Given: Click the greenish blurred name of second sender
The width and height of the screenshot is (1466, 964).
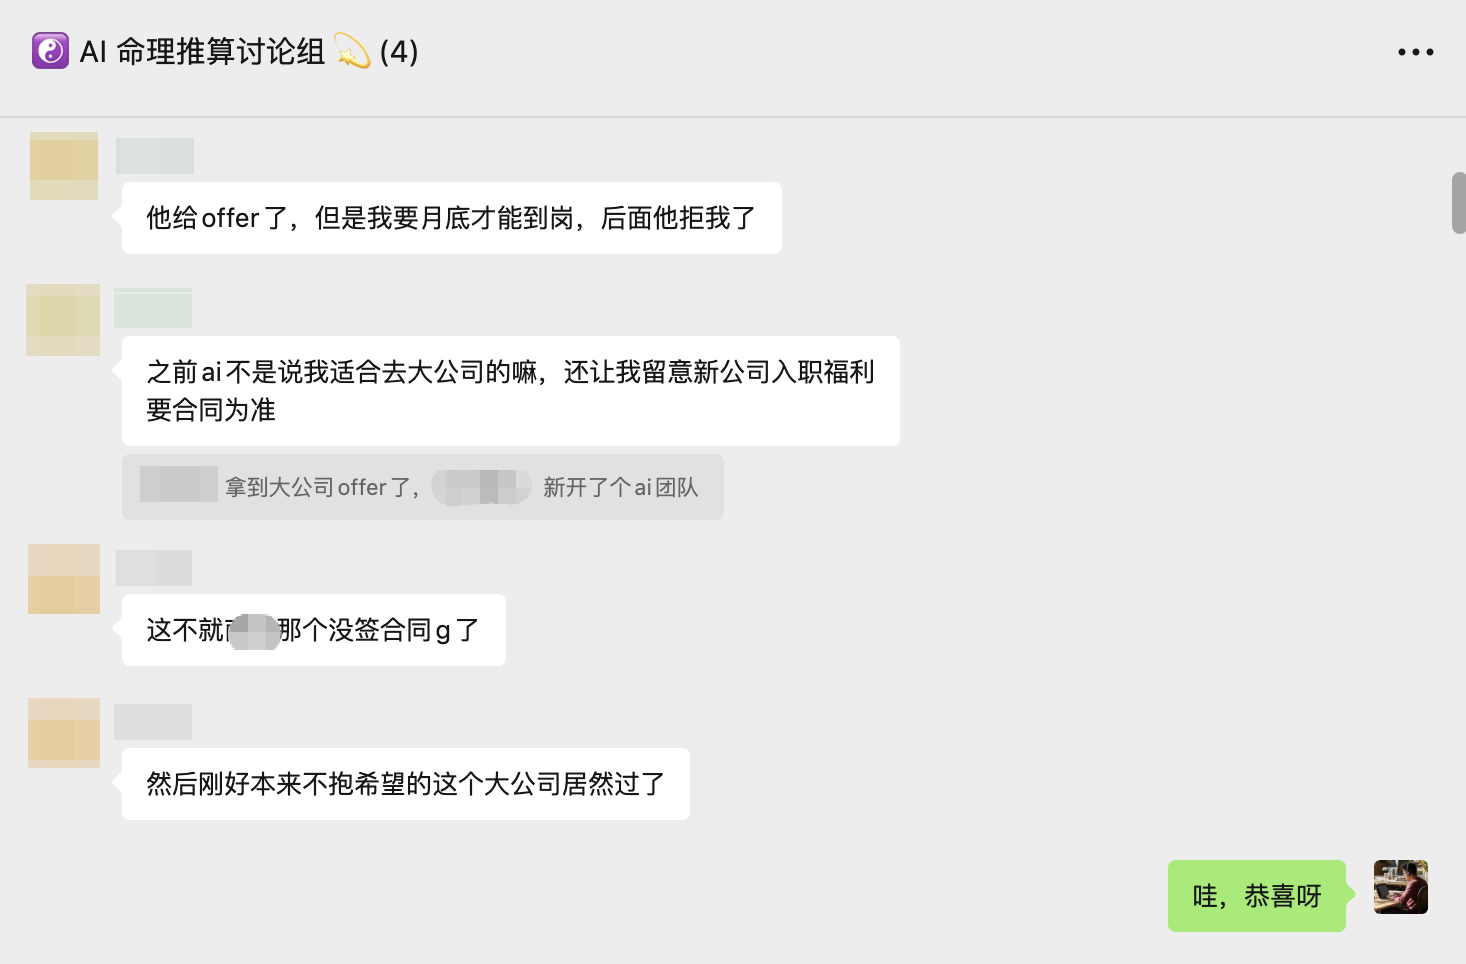Looking at the screenshot, I should (x=153, y=308).
